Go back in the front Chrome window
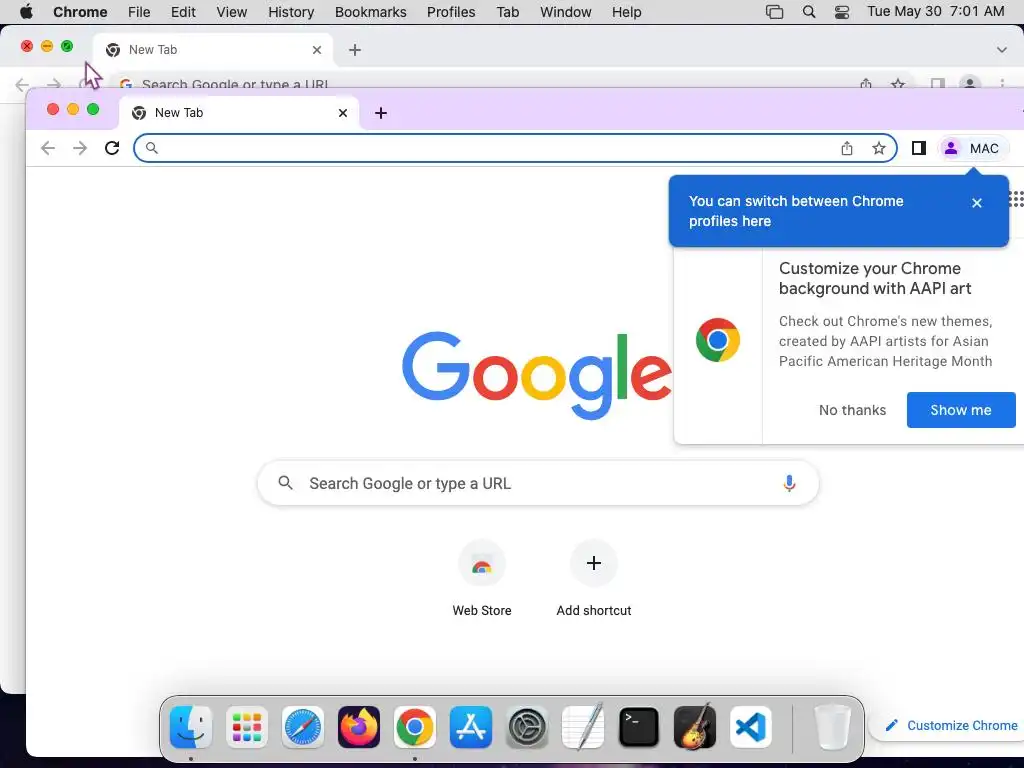The width and height of the screenshot is (1024, 768). click(48, 148)
